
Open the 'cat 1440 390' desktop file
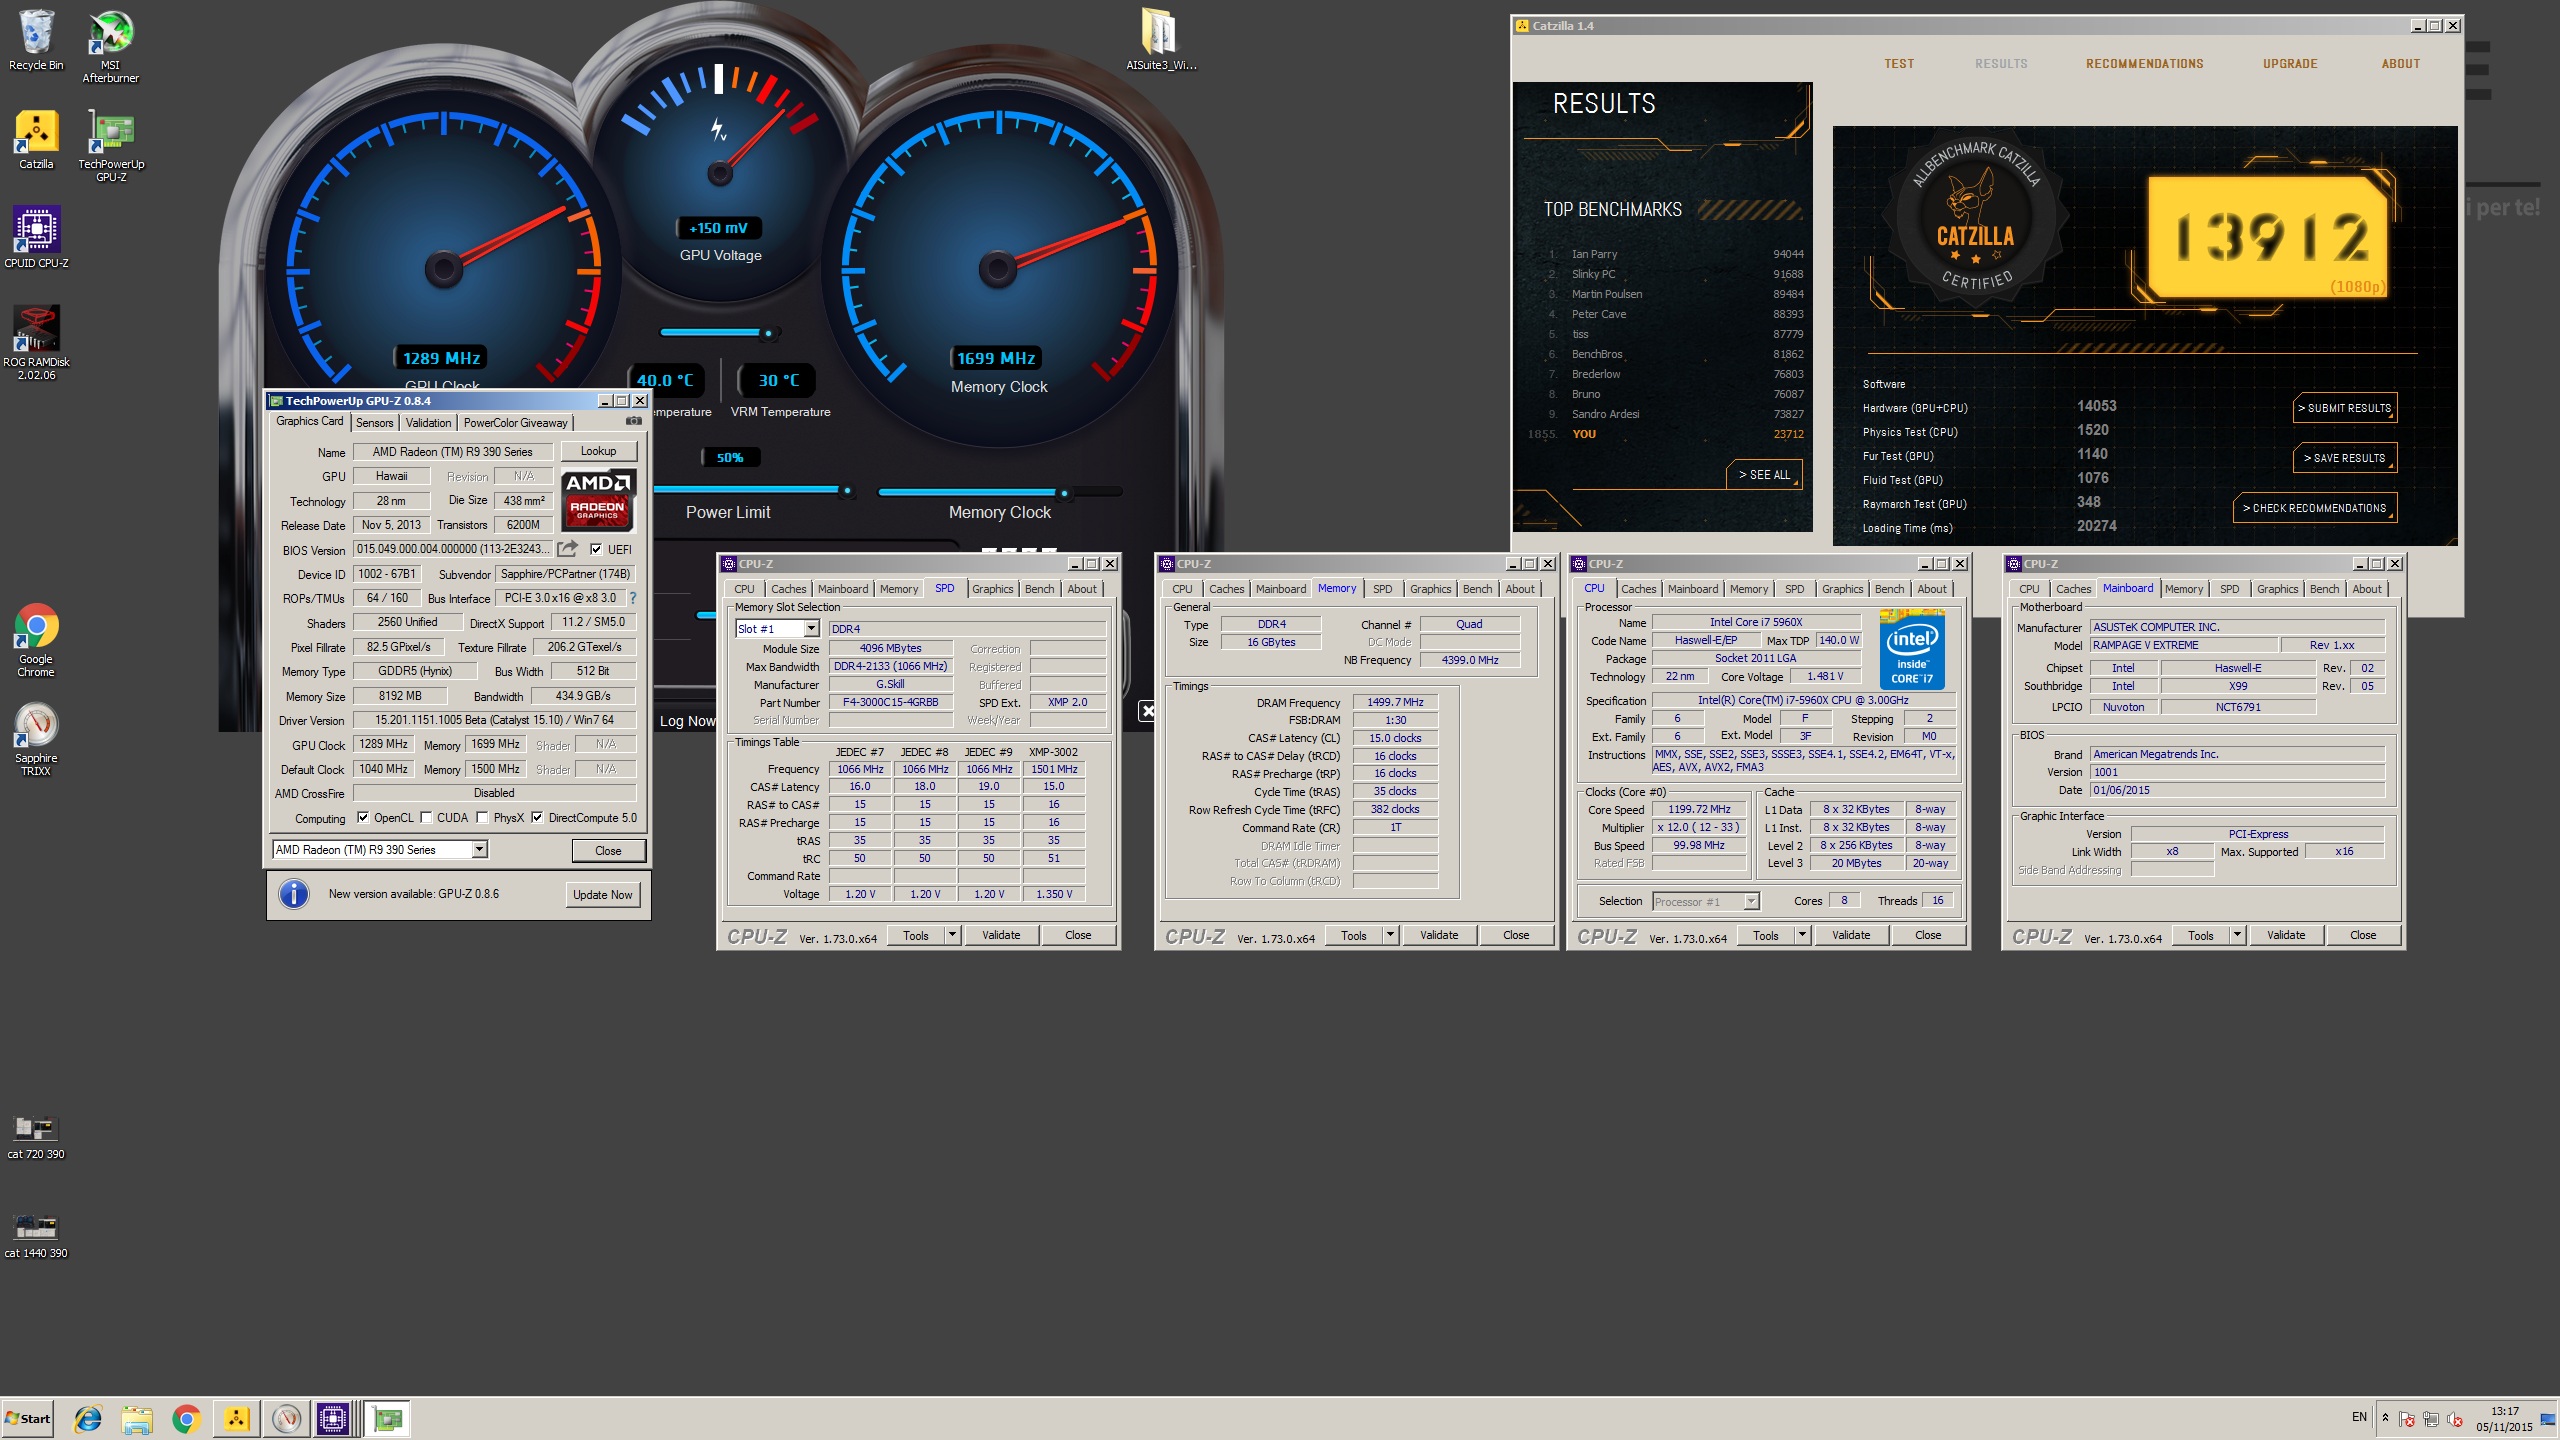(36, 1236)
